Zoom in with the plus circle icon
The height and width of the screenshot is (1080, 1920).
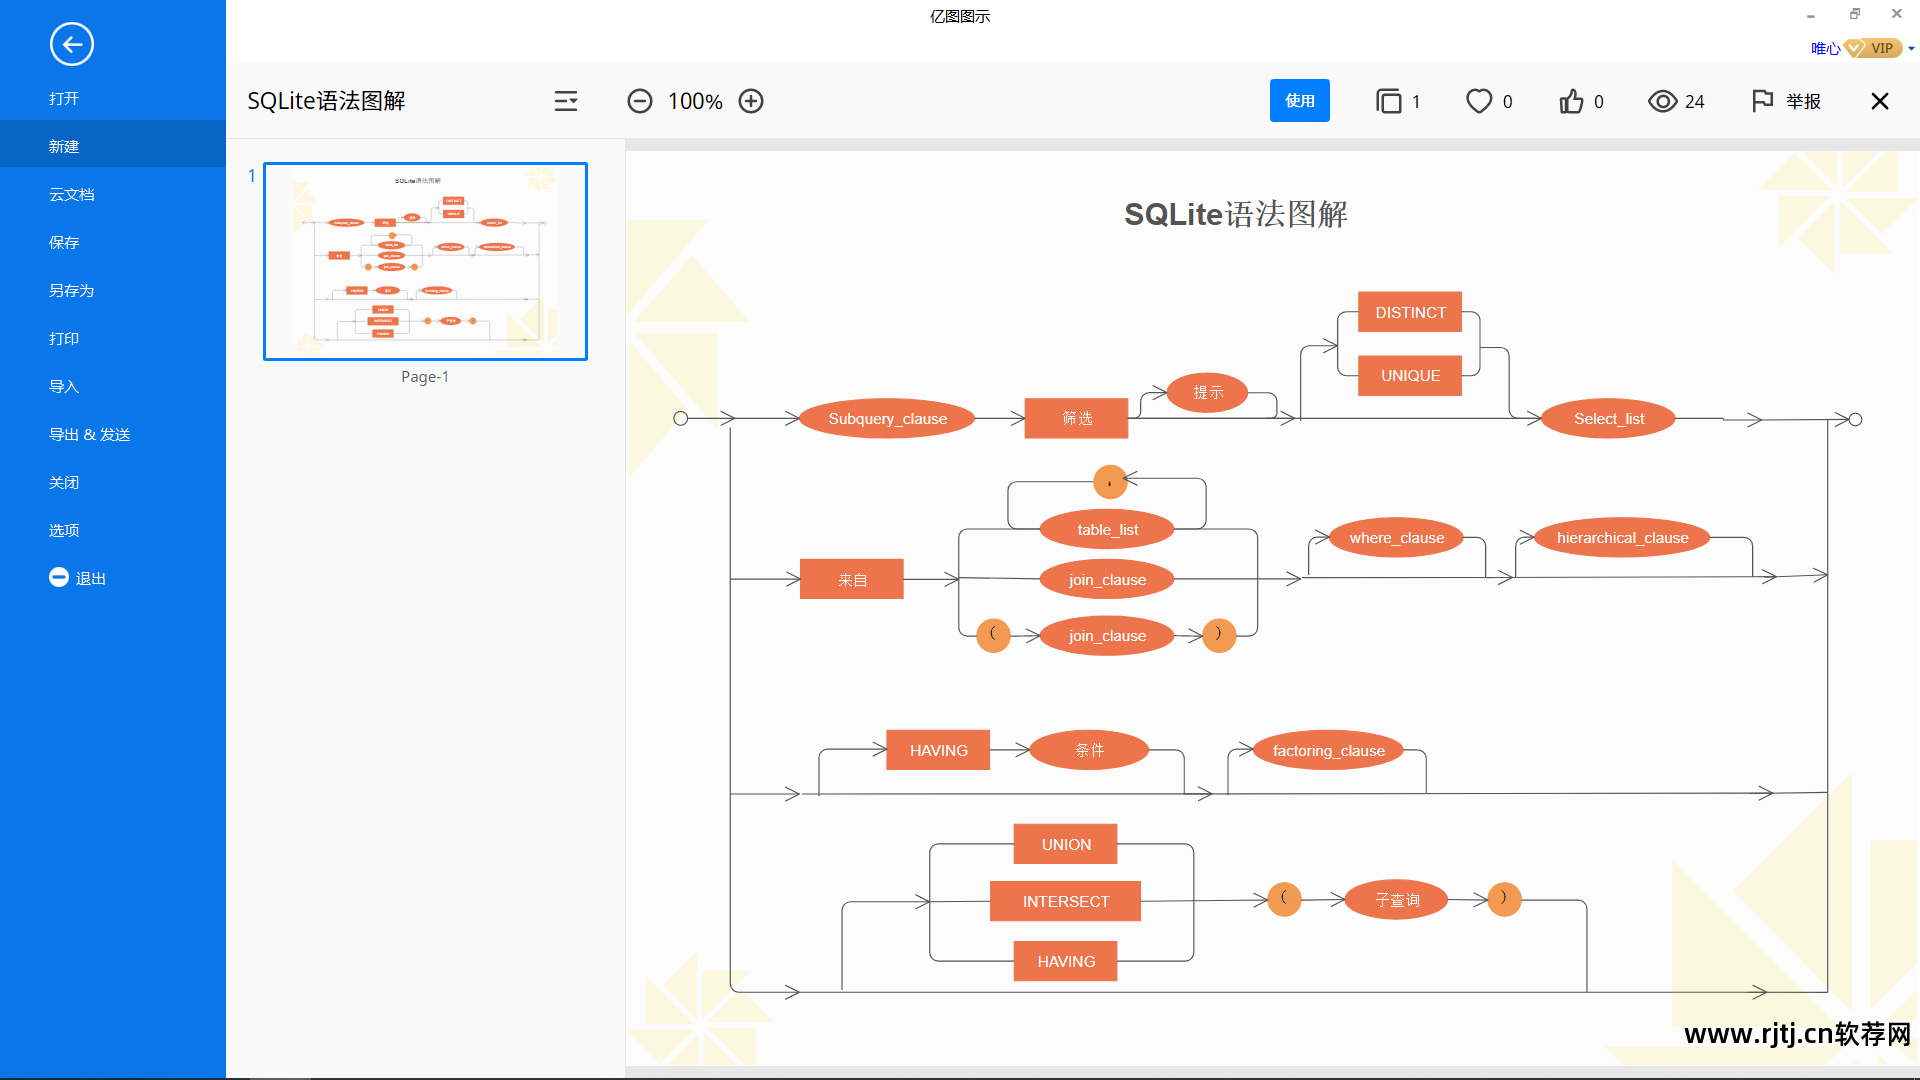(751, 101)
